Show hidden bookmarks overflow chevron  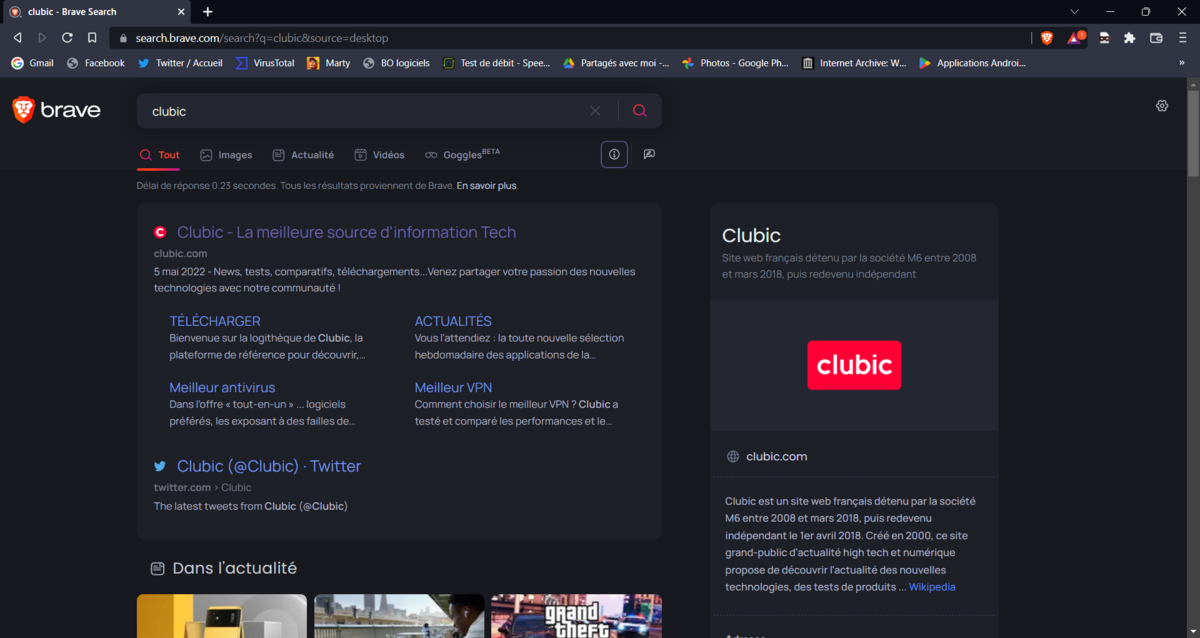pyautogui.click(x=1182, y=63)
